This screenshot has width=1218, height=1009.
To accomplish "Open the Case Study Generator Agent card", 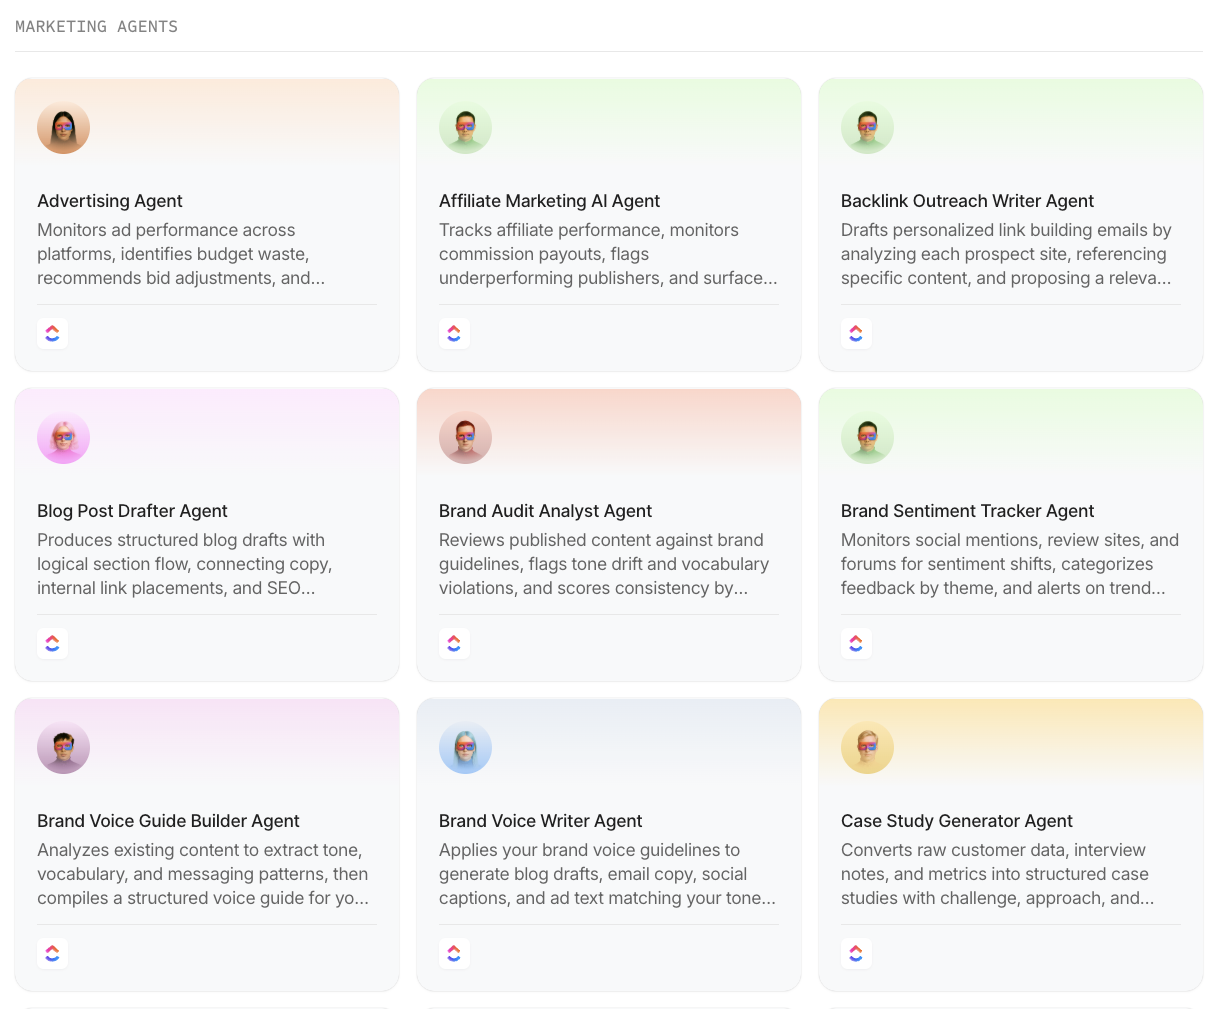I will tap(1010, 844).
